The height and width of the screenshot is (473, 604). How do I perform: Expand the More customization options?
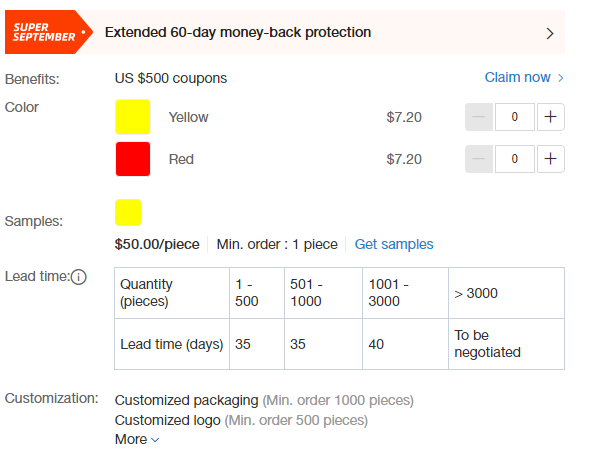point(137,439)
